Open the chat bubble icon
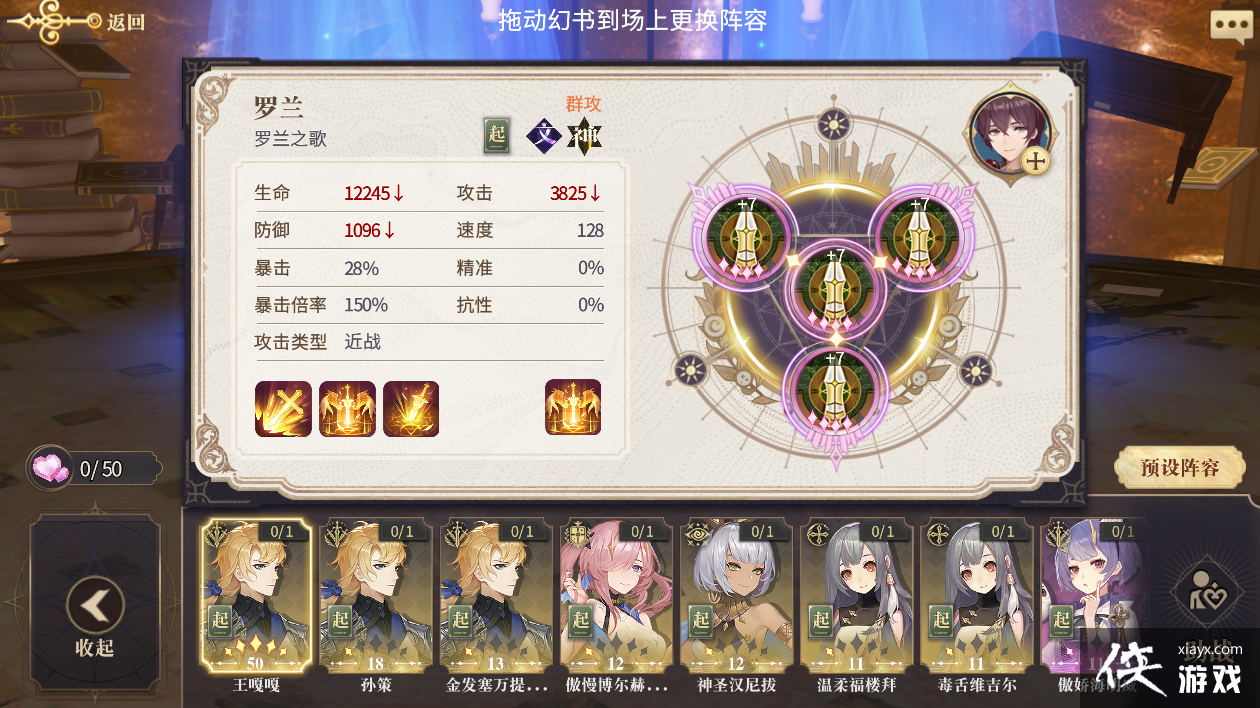The width and height of the screenshot is (1260, 708). pyautogui.click(x=1229, y=26)
